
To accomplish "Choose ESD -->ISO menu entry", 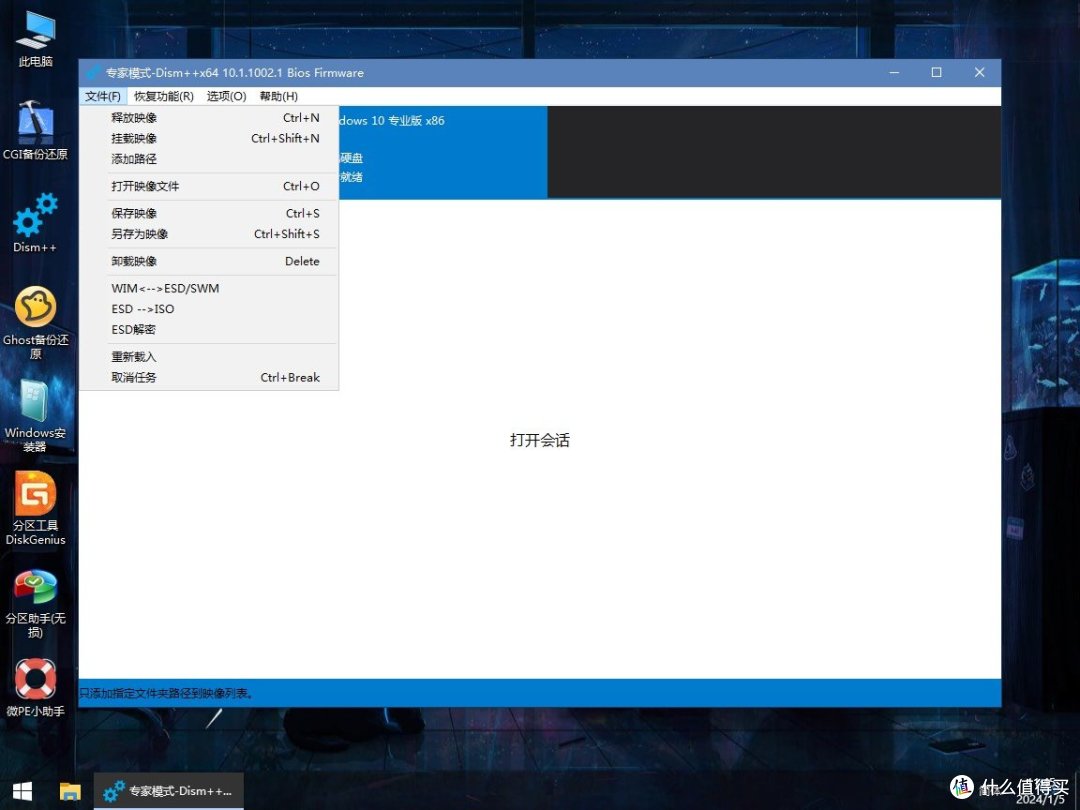I will point(209,309).
